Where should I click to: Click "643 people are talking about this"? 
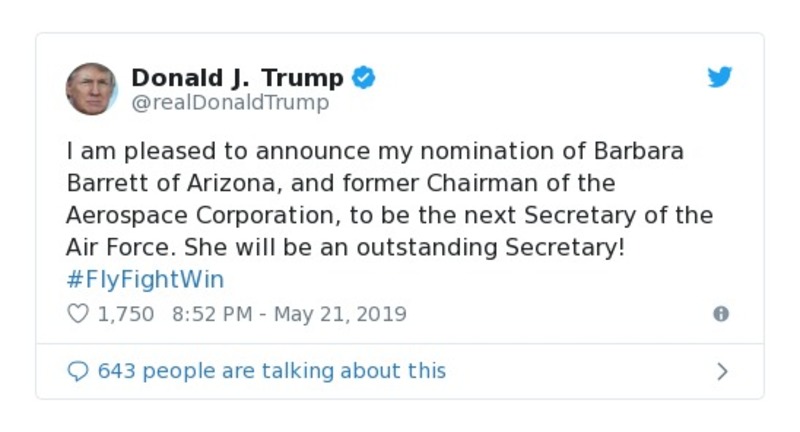click(x=271, y=371)
